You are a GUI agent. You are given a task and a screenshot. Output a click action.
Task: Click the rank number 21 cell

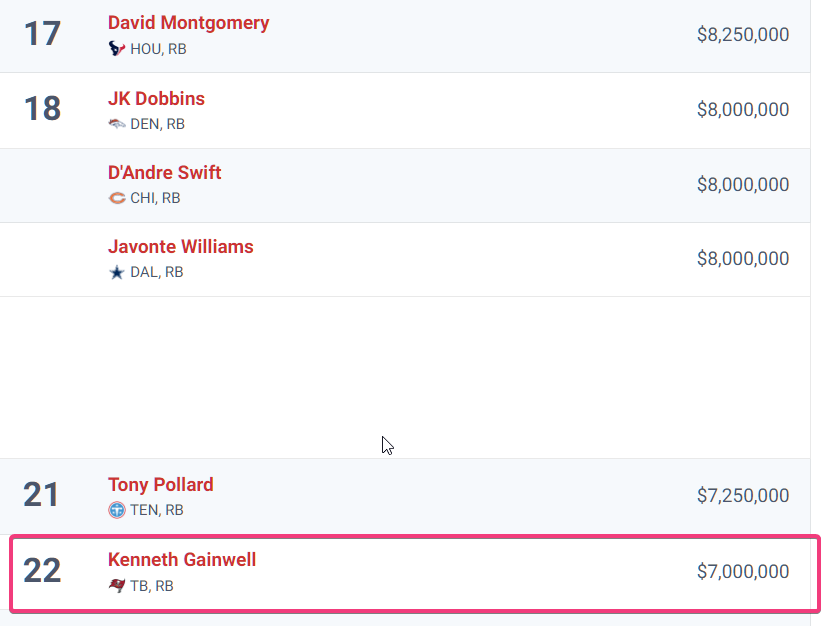click(41, 495)
